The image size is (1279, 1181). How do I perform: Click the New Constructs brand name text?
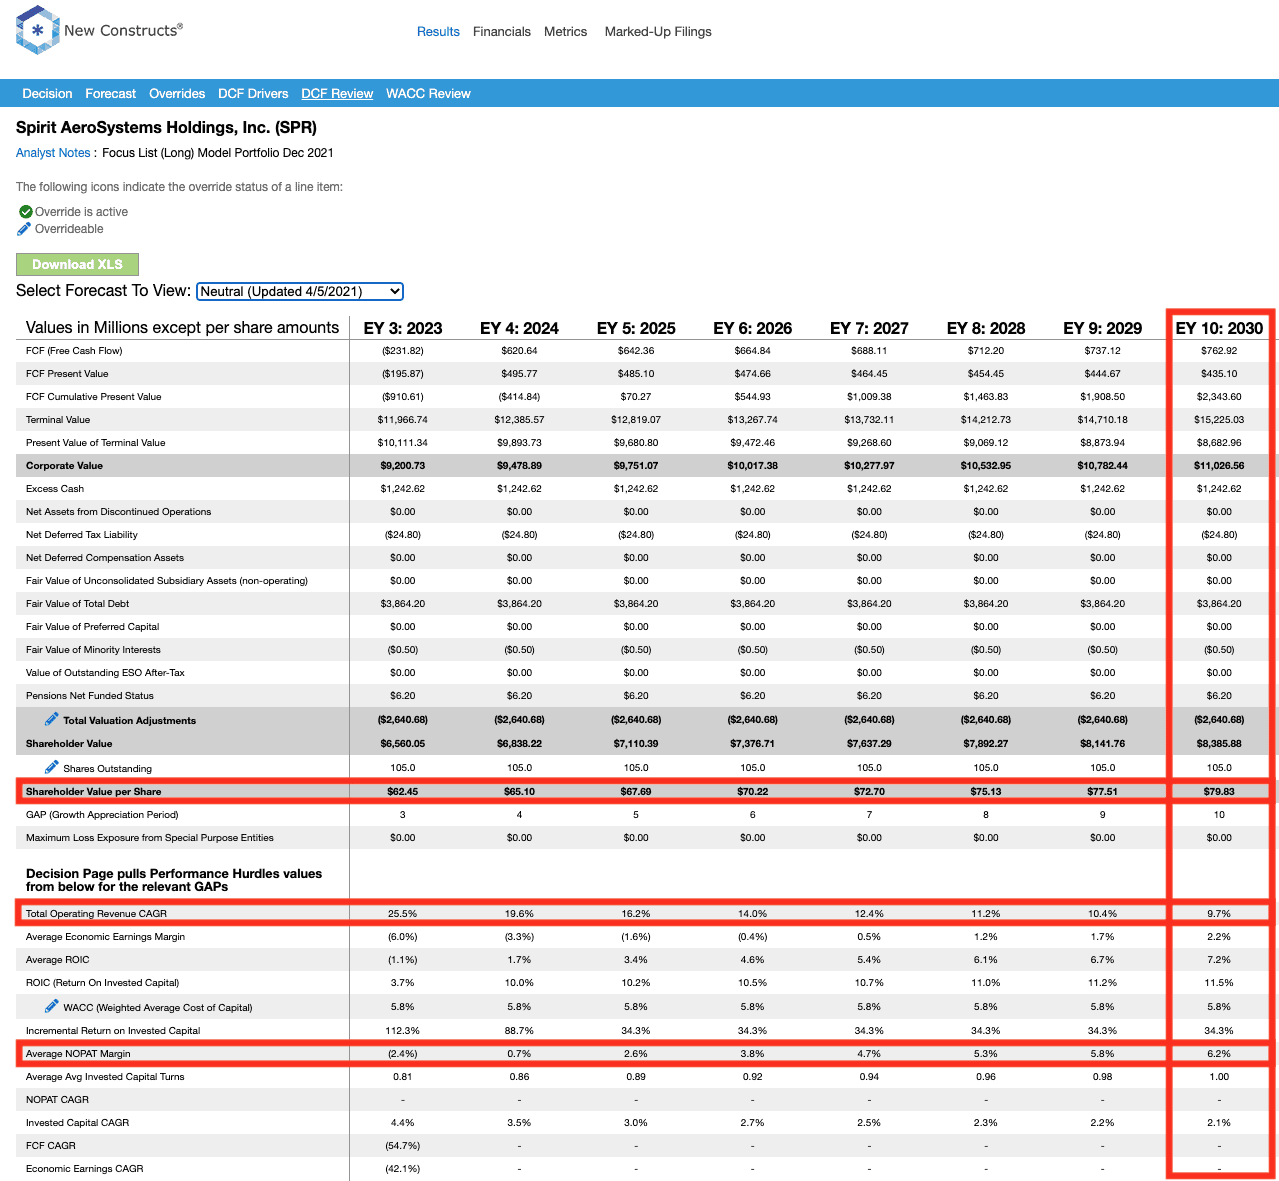[x=123, y=31]
